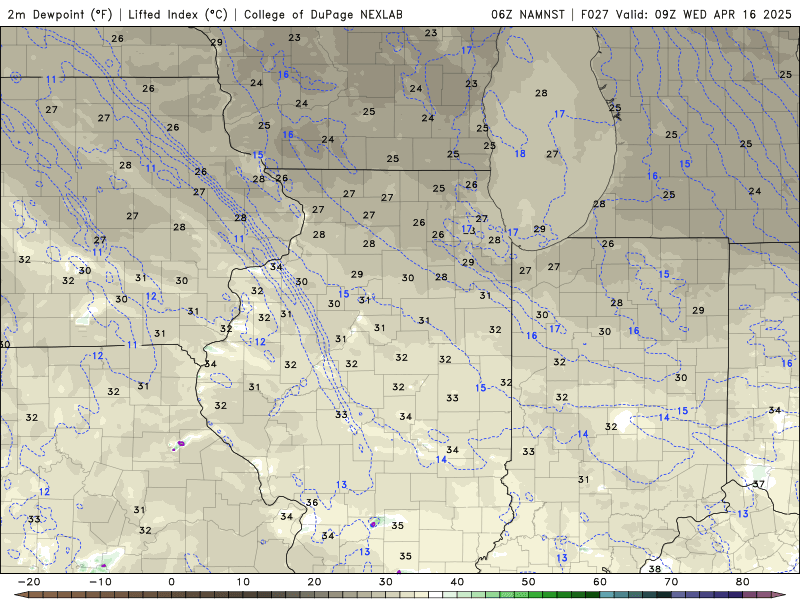The height and width of the screenshot is (600, 800).
Task: Click the "06Z NAMNST" model run label
Action: (528, 14)
